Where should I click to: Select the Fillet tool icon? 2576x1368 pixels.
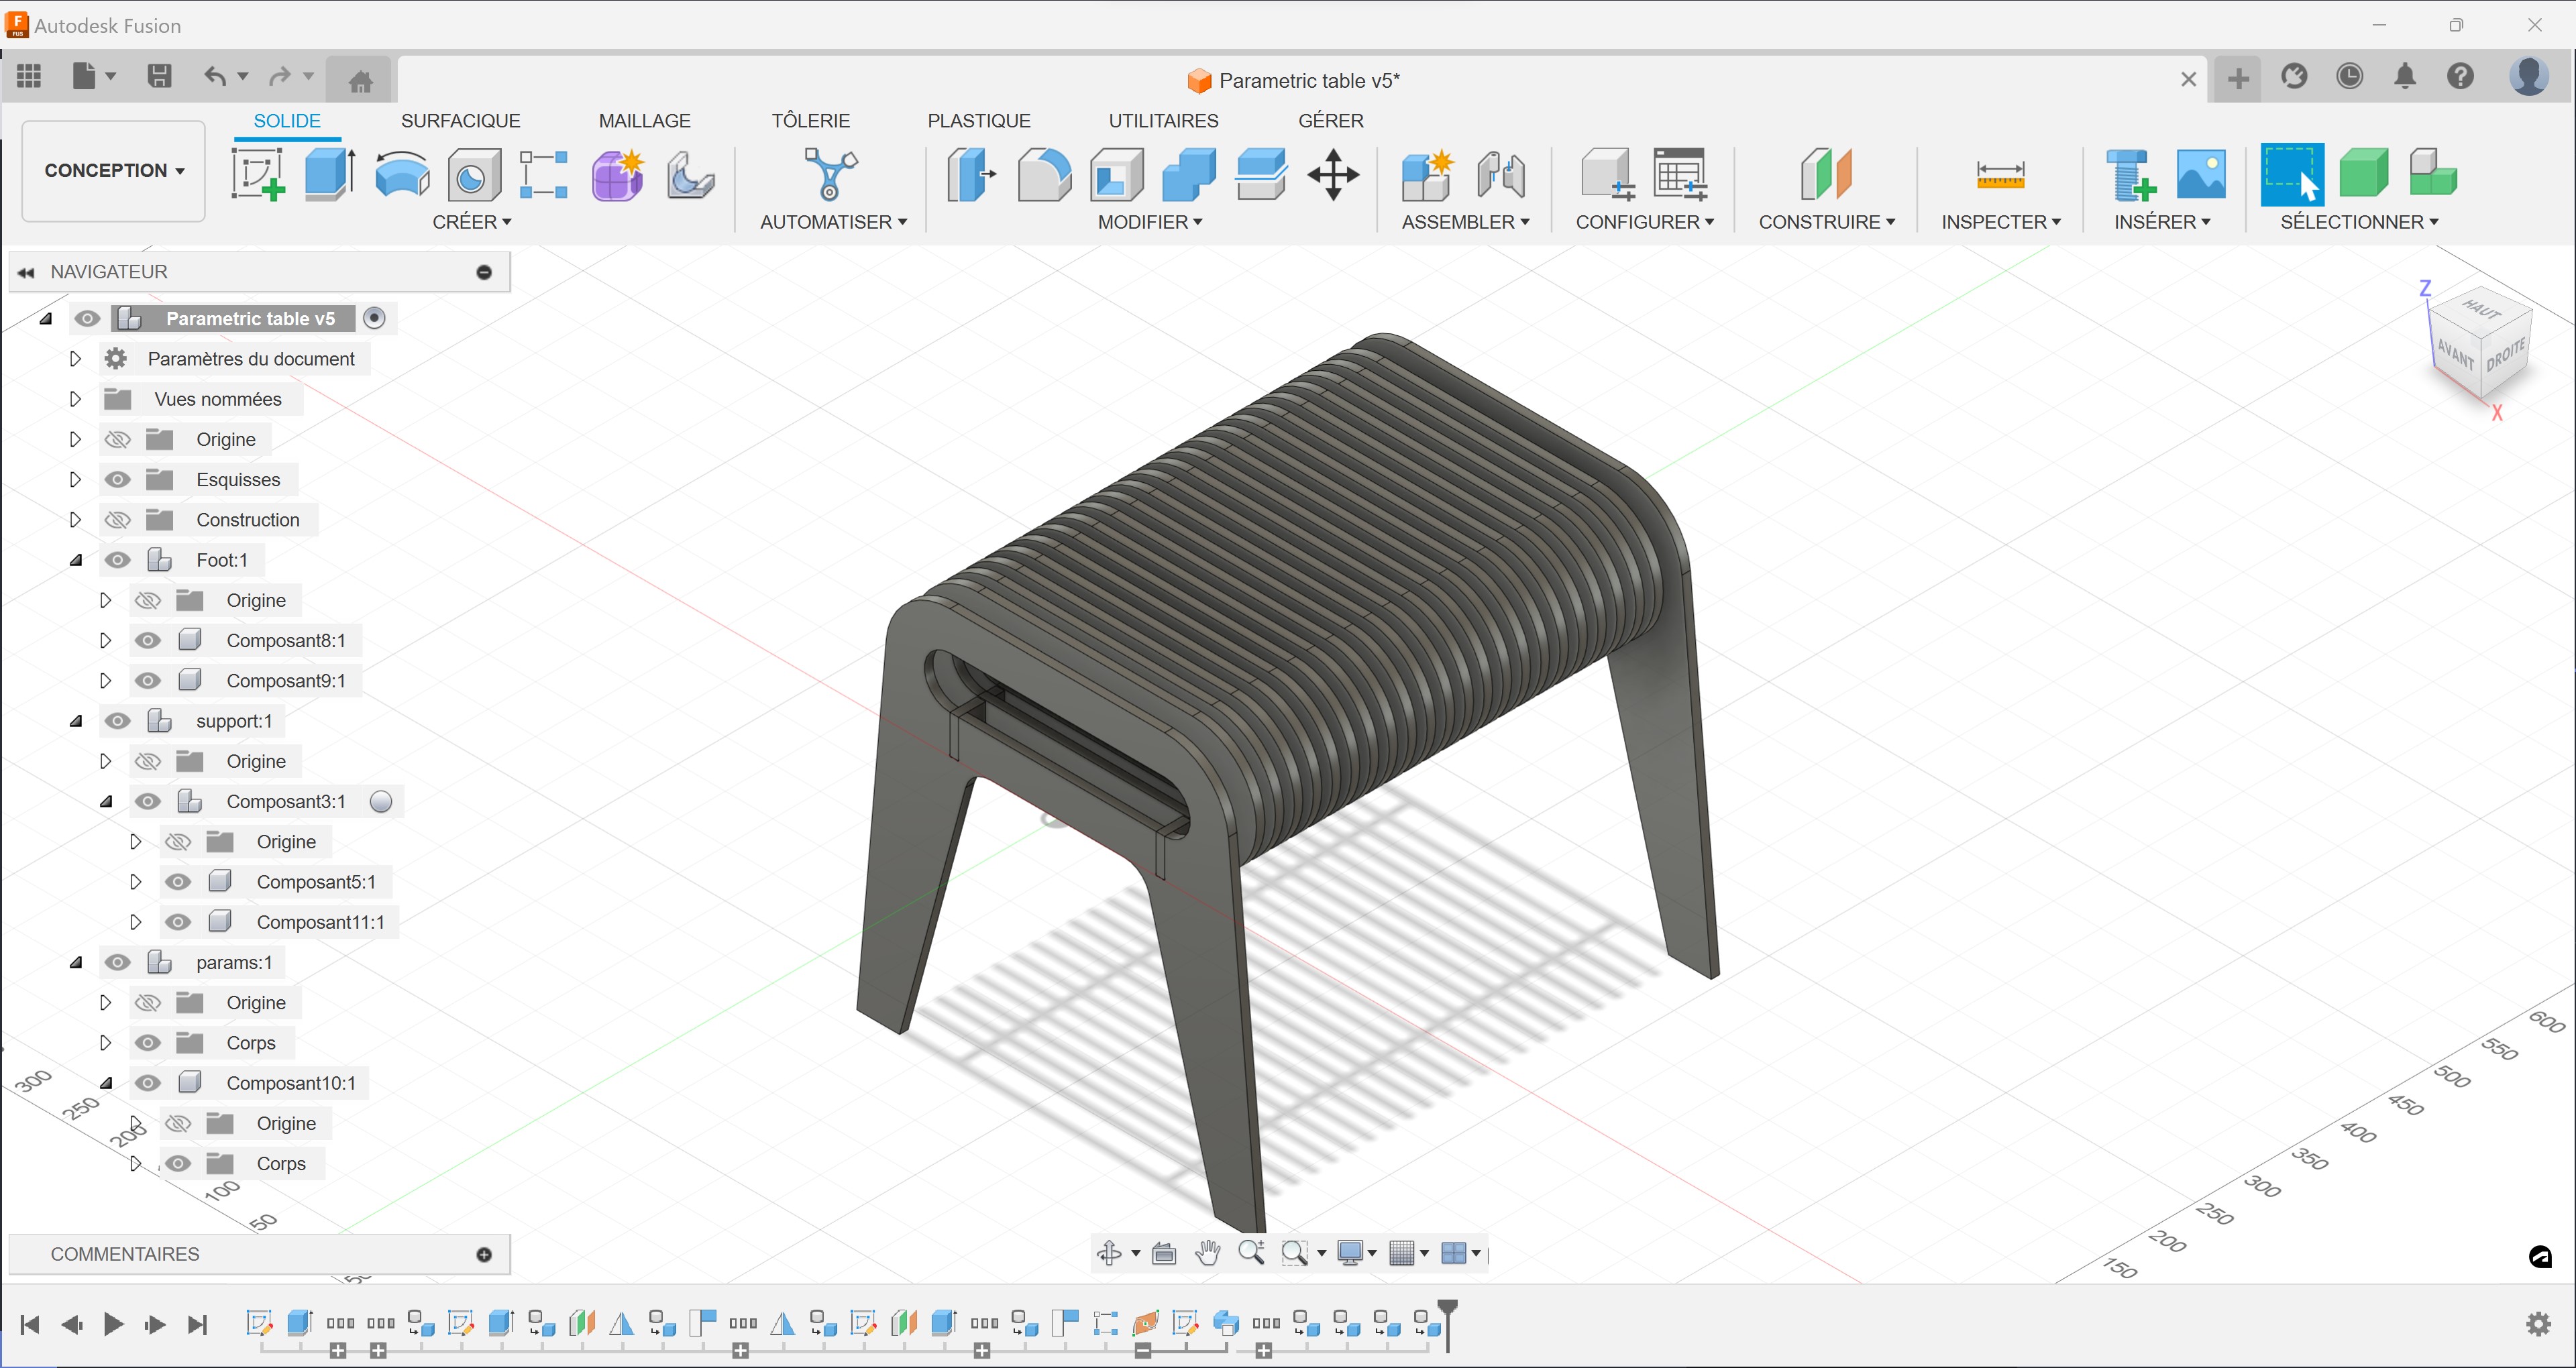click(x=1044, y=174)
